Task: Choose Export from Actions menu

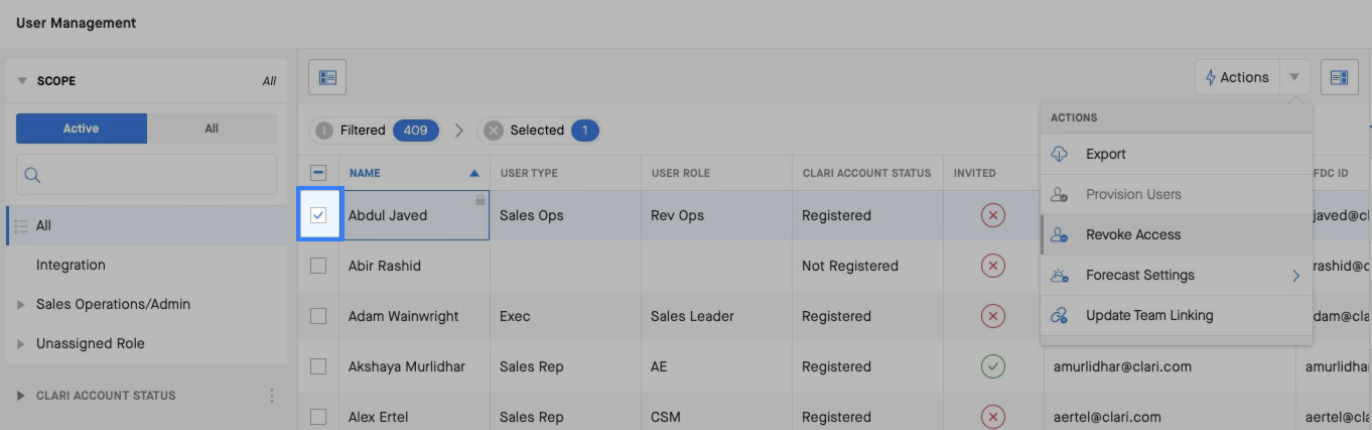Action: coord(1176,154)
